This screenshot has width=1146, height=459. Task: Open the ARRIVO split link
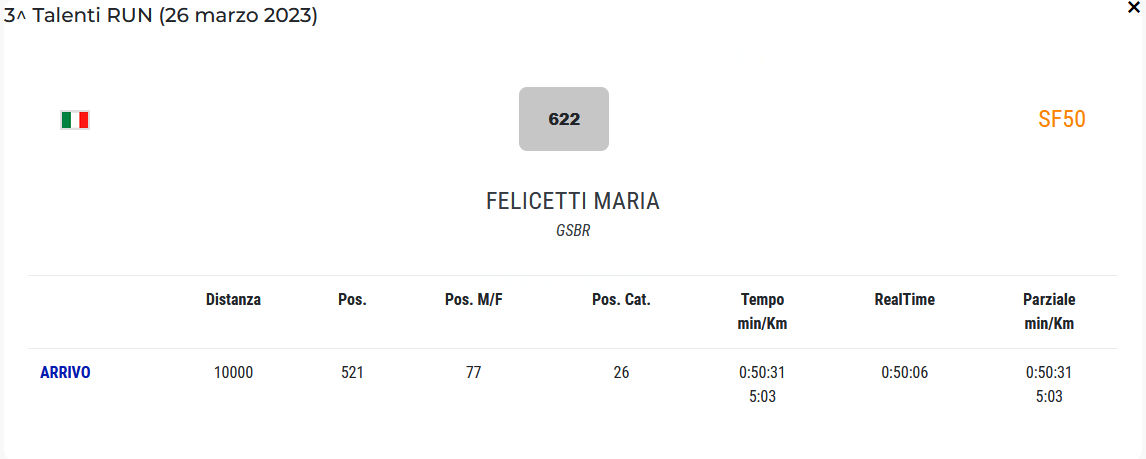tap(65, 372)
